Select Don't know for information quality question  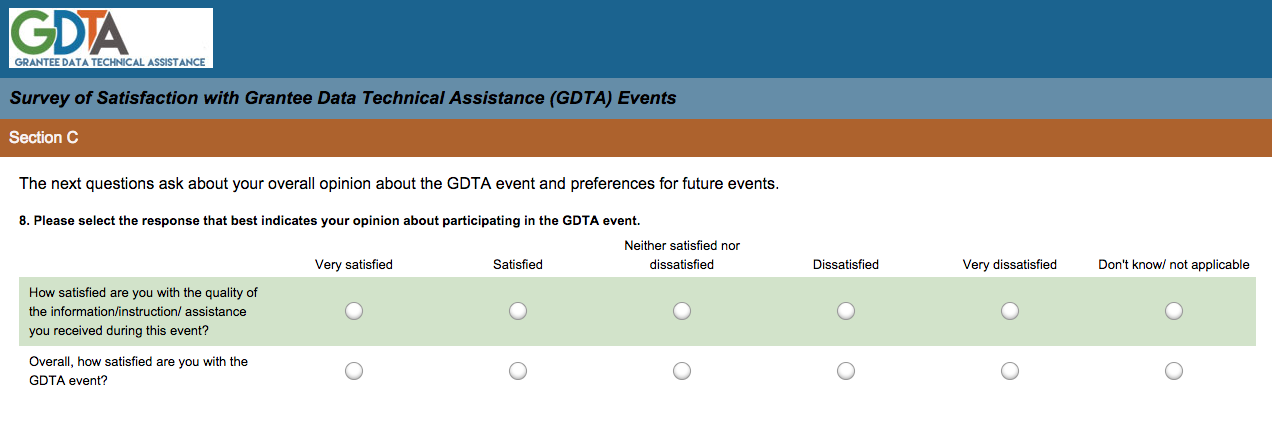(1174, 311)
